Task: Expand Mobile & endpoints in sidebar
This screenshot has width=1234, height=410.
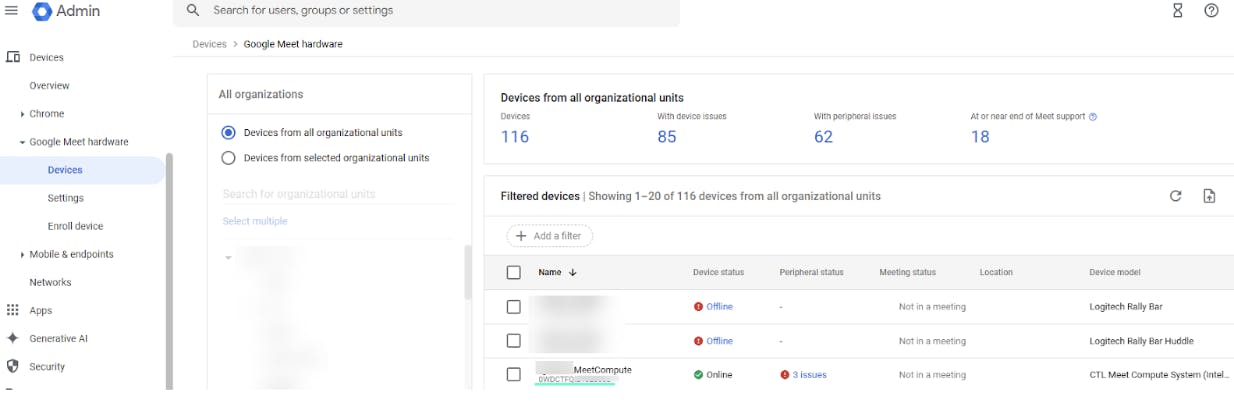Action: point(22,255)
